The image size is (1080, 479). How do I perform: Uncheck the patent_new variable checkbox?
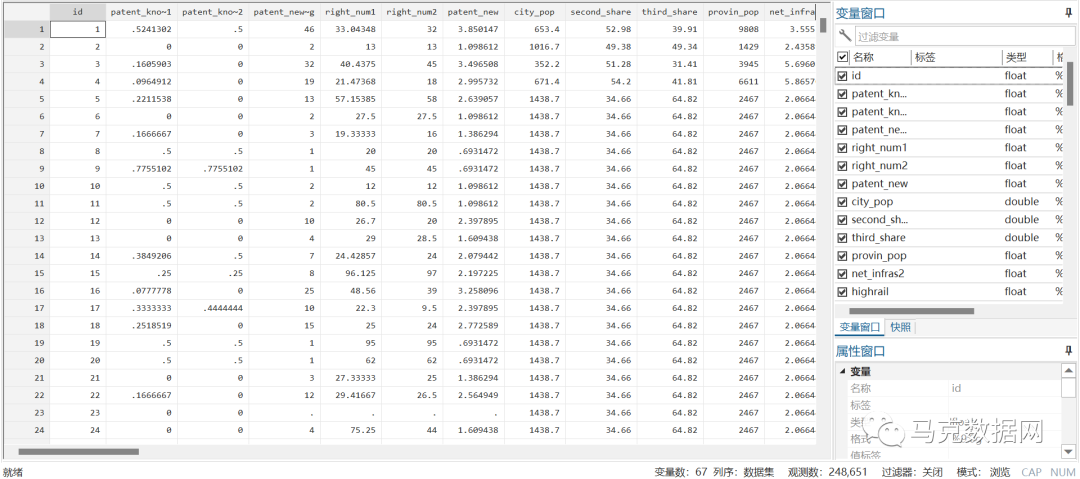pos(842,183)
